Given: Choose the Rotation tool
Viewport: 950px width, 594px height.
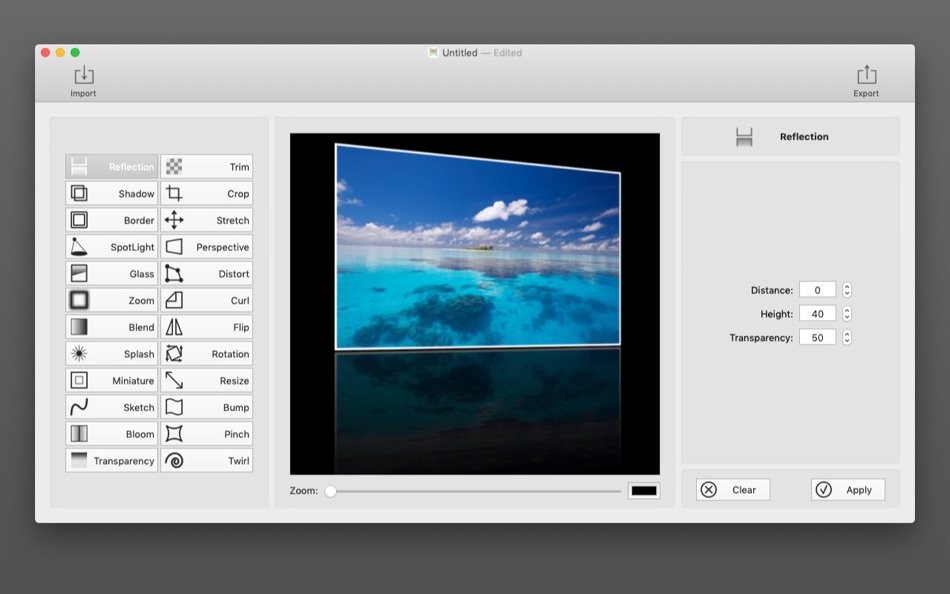Looking at the screenshot, I should click(x=207, y=354).
